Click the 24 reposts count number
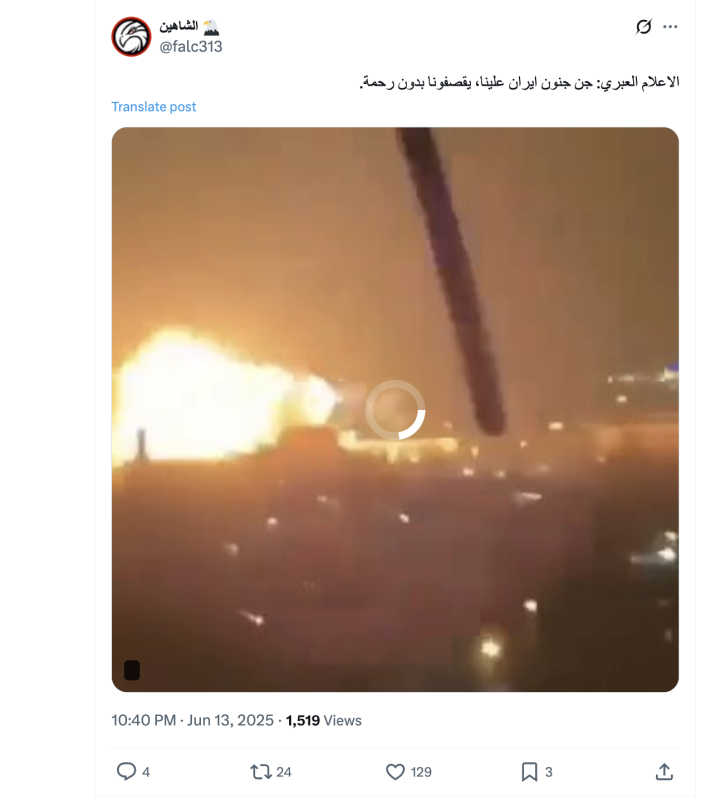Image resolution: width=706 pixels, height=800 pixels. tap(284, 772)
